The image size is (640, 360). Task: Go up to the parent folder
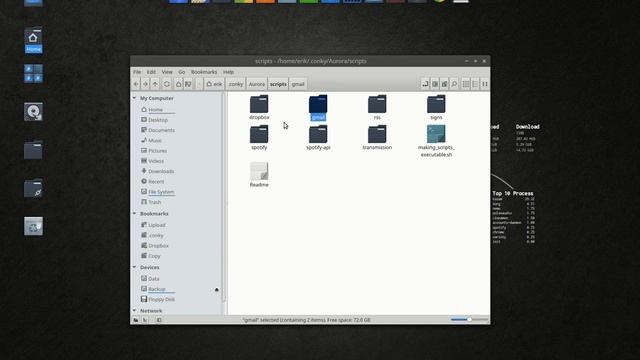click(x=155, y=84)
